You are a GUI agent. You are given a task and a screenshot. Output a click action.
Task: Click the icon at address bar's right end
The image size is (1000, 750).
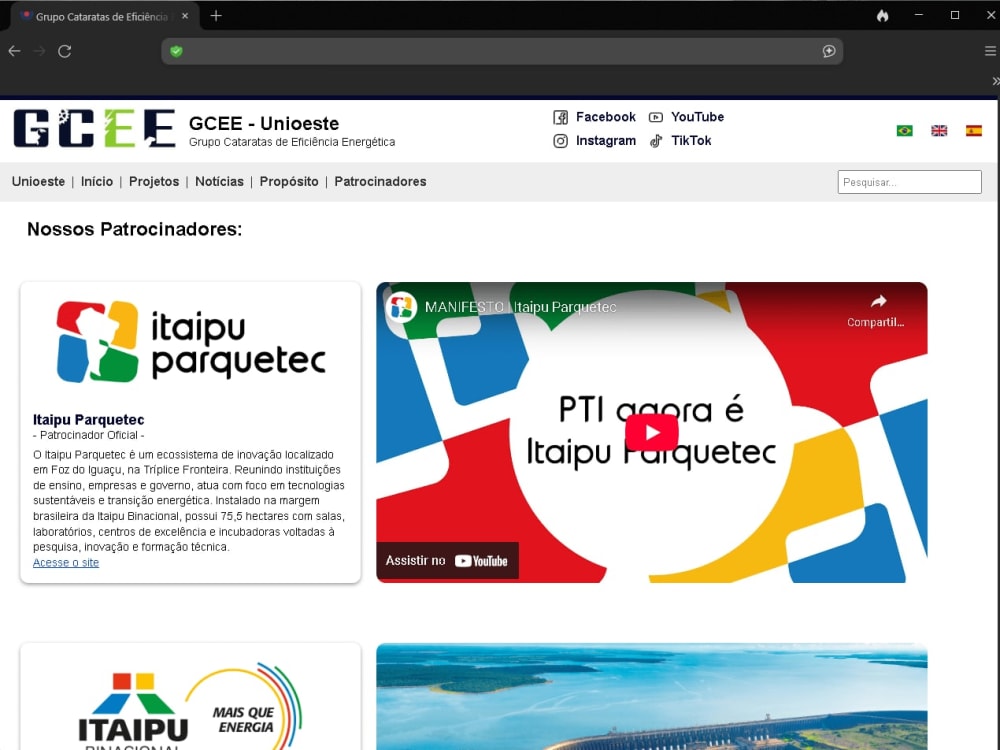[x=829, y=51]
